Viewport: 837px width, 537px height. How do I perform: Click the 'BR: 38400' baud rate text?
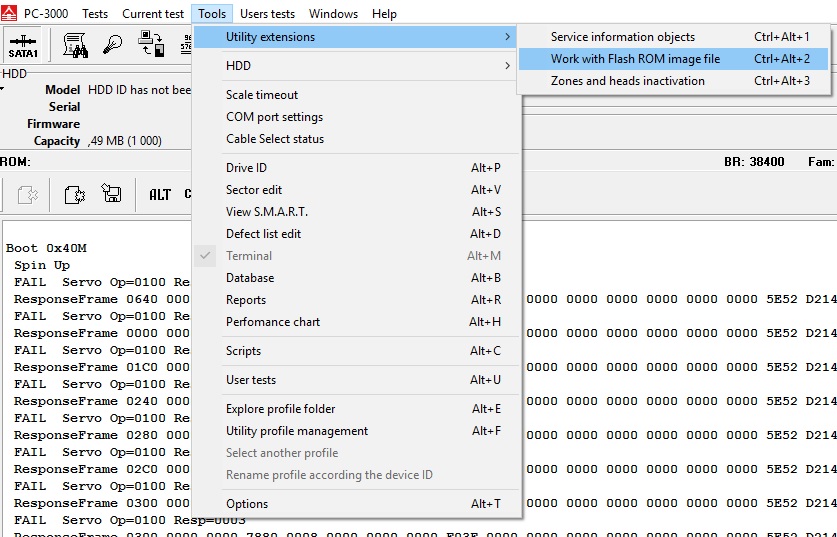(x=754, y=162)
